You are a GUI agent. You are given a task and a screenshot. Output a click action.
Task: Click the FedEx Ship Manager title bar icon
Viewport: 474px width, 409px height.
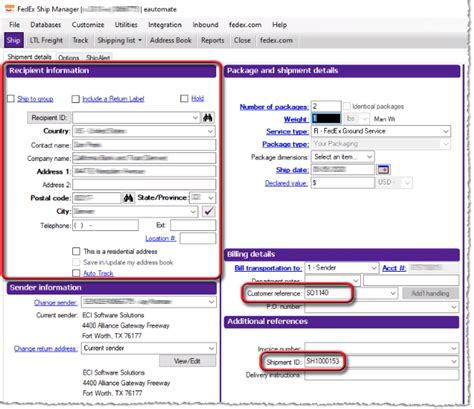point(10,9)
